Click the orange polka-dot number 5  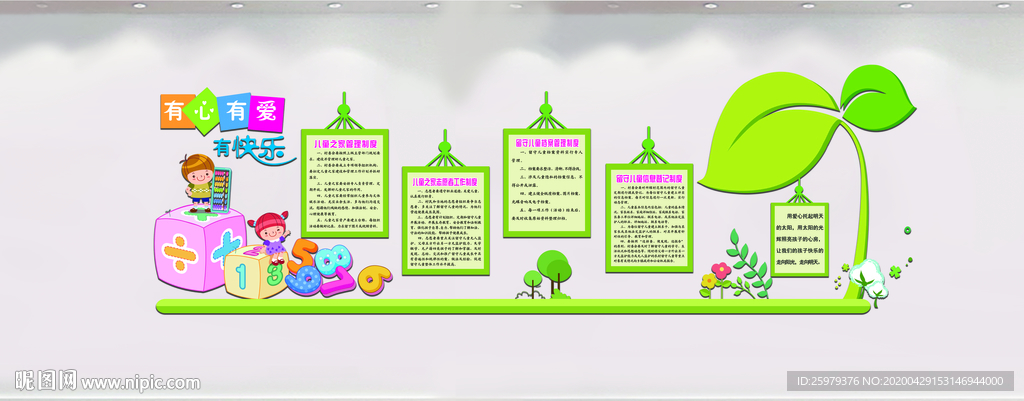302,258
